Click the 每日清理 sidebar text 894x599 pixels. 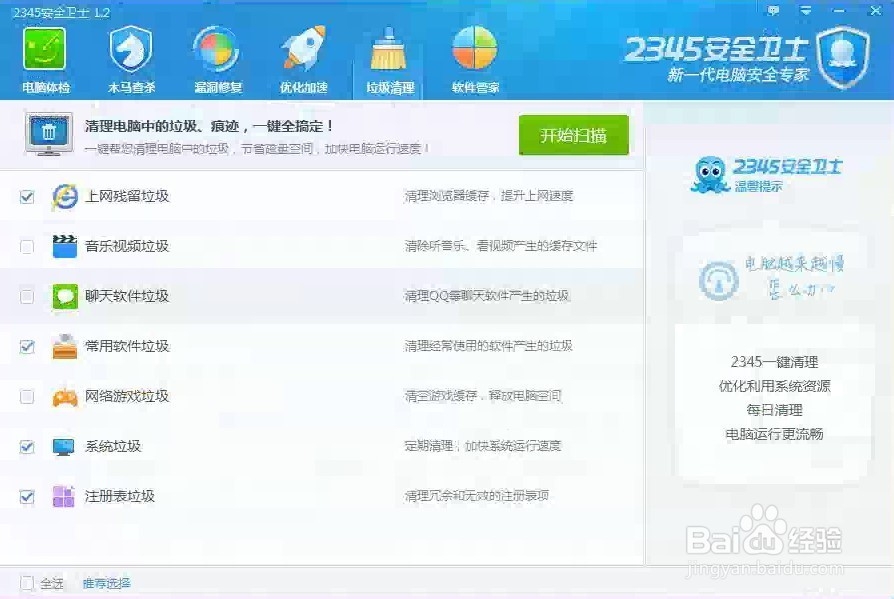tap(774, 410)
